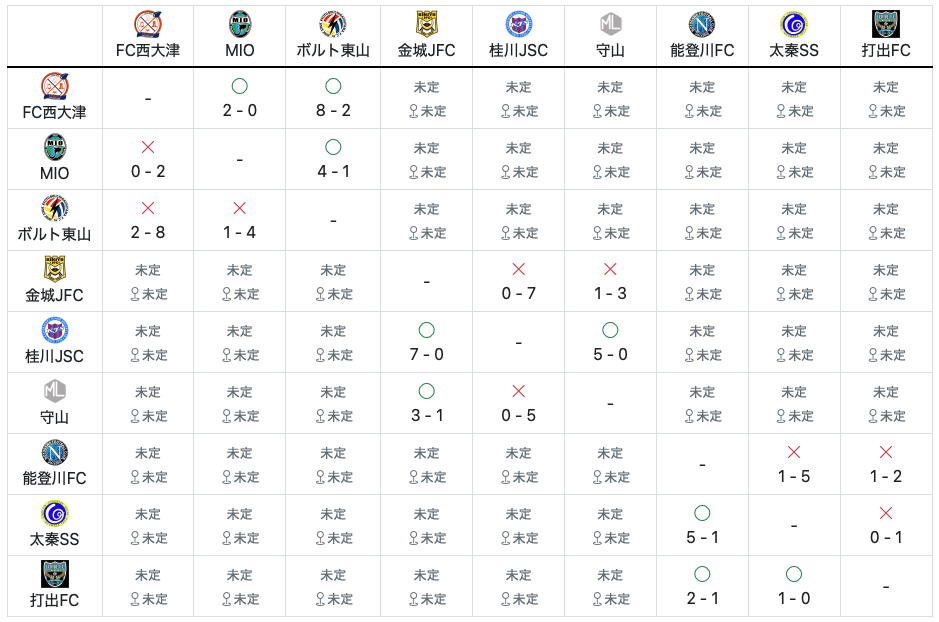The width and height of the screenshot is (939, 622).
Task: Open 桂川JSC vs 金城JFC 7 - 0 result
Action: [426, 354]
